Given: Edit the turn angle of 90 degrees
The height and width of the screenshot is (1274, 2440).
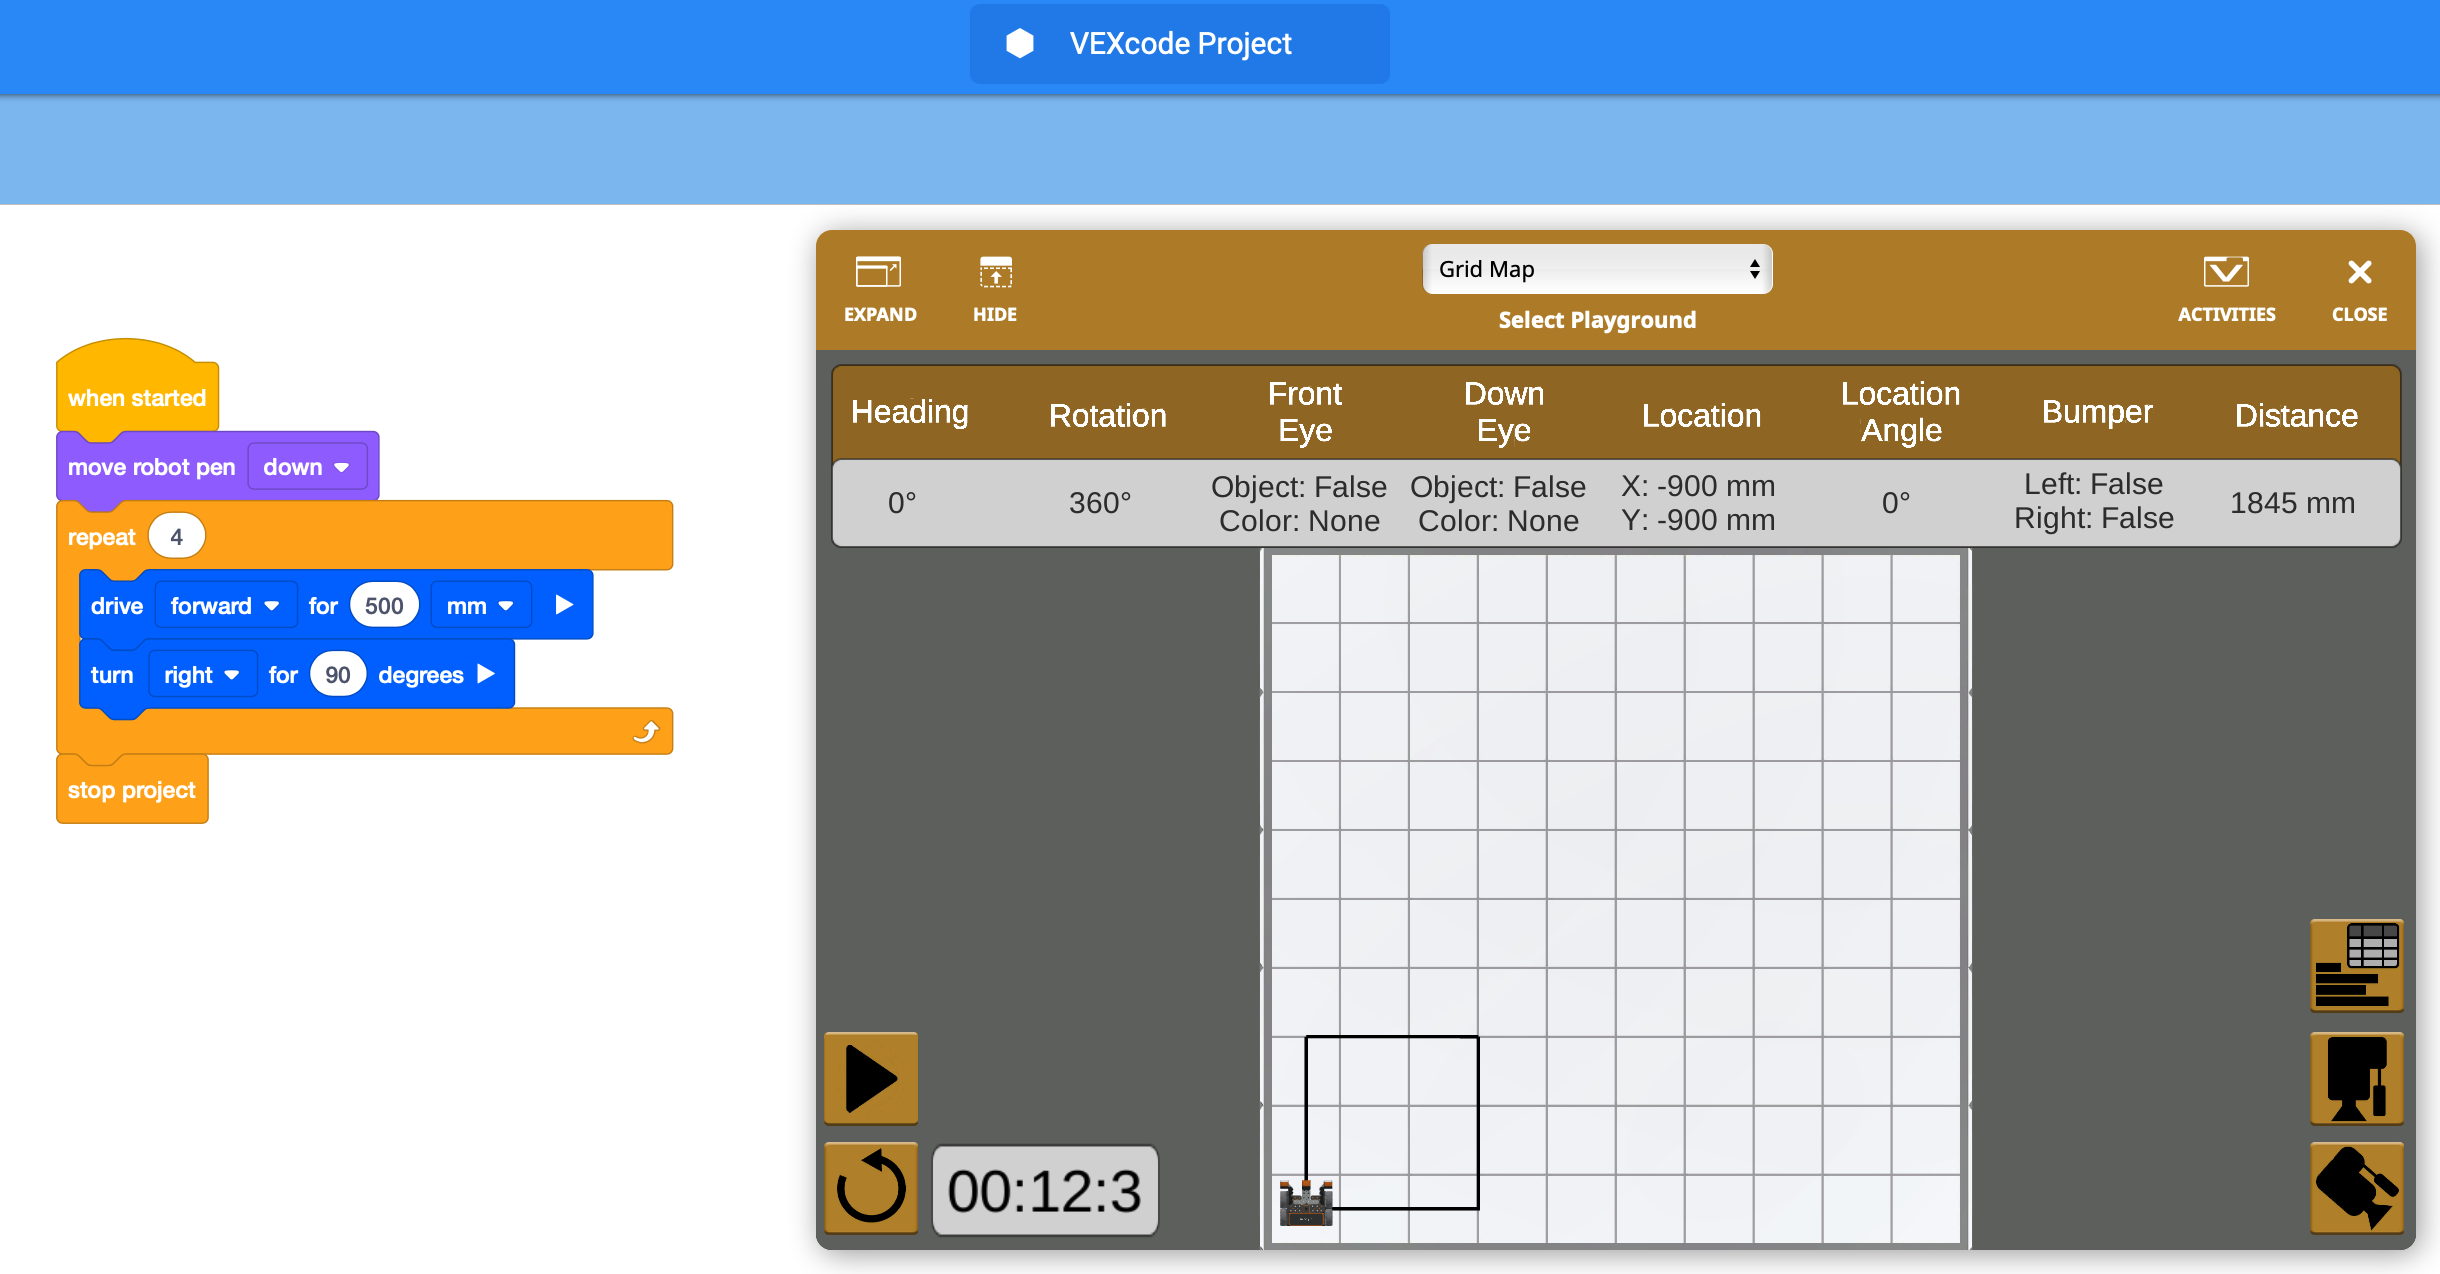Looking at the screenshot, I should point(337,674).
